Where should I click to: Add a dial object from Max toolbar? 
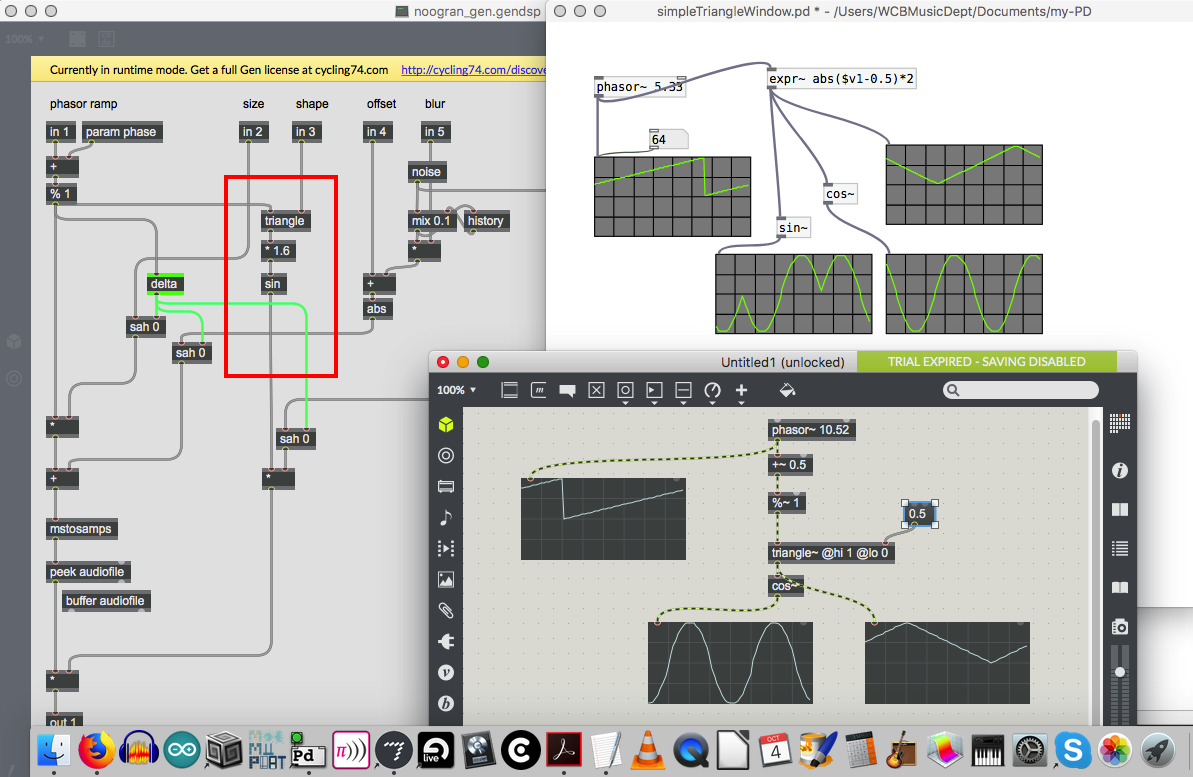pos(712,390)
